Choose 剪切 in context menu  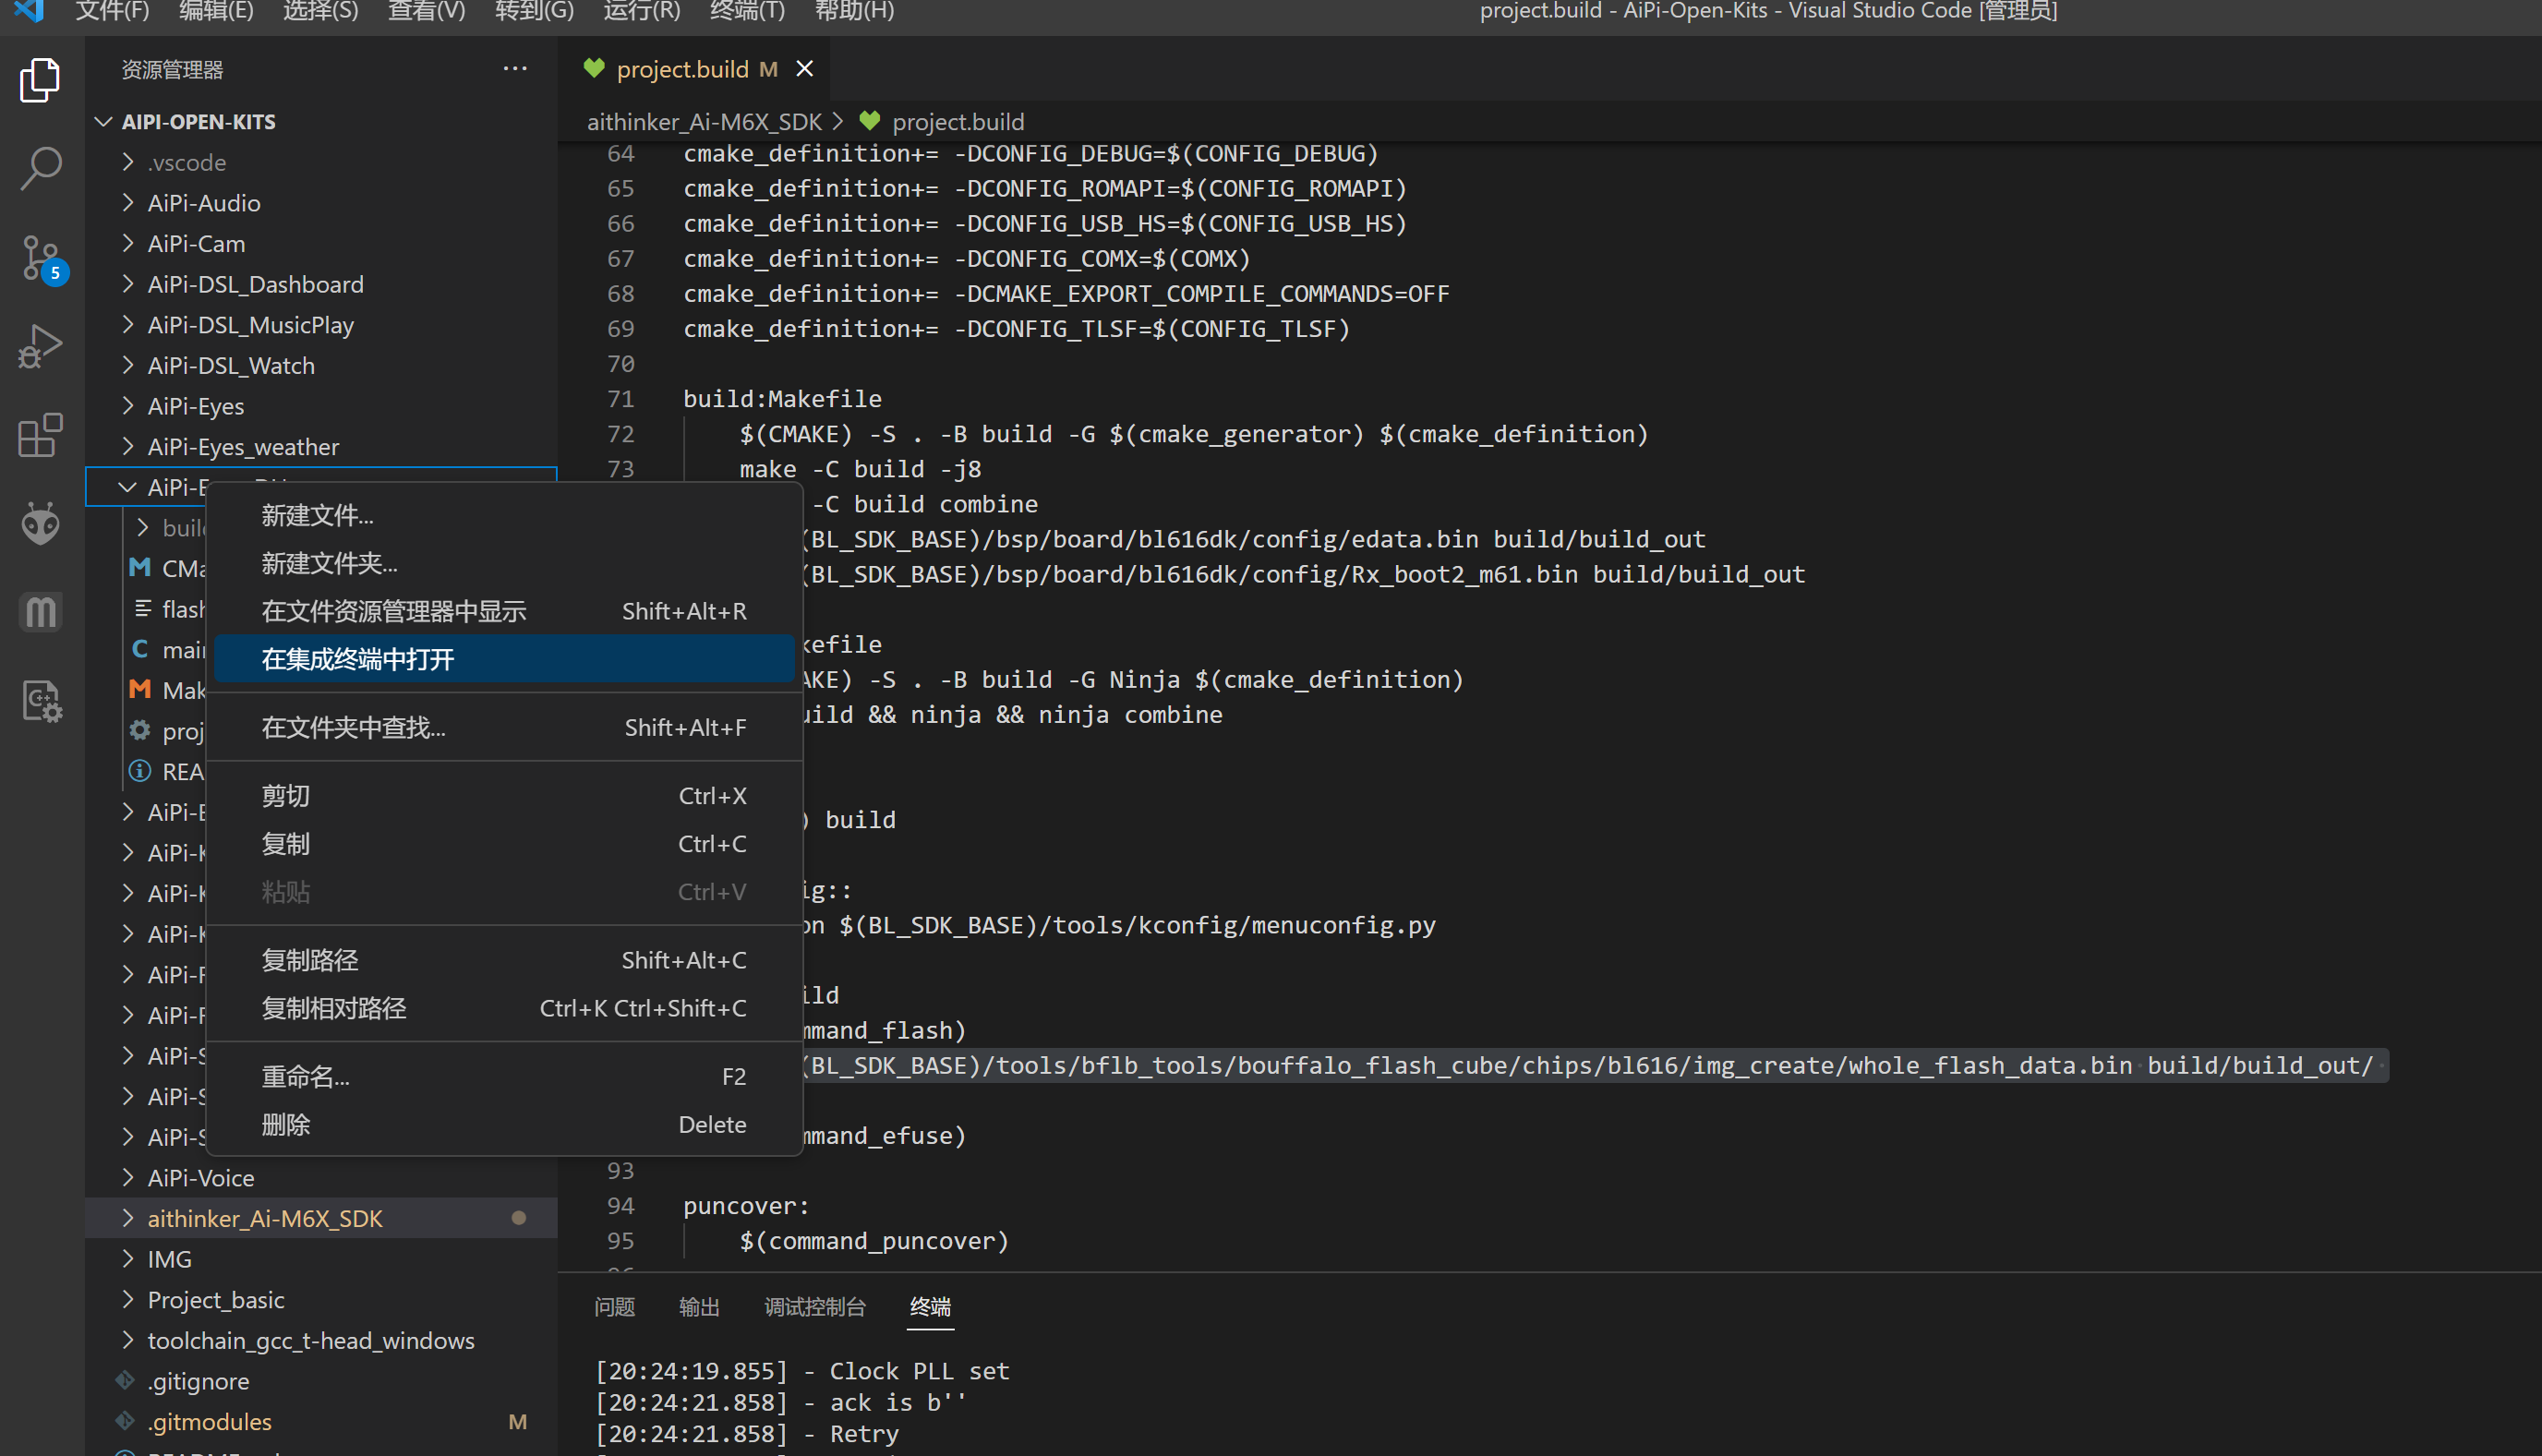click(504, 796)
